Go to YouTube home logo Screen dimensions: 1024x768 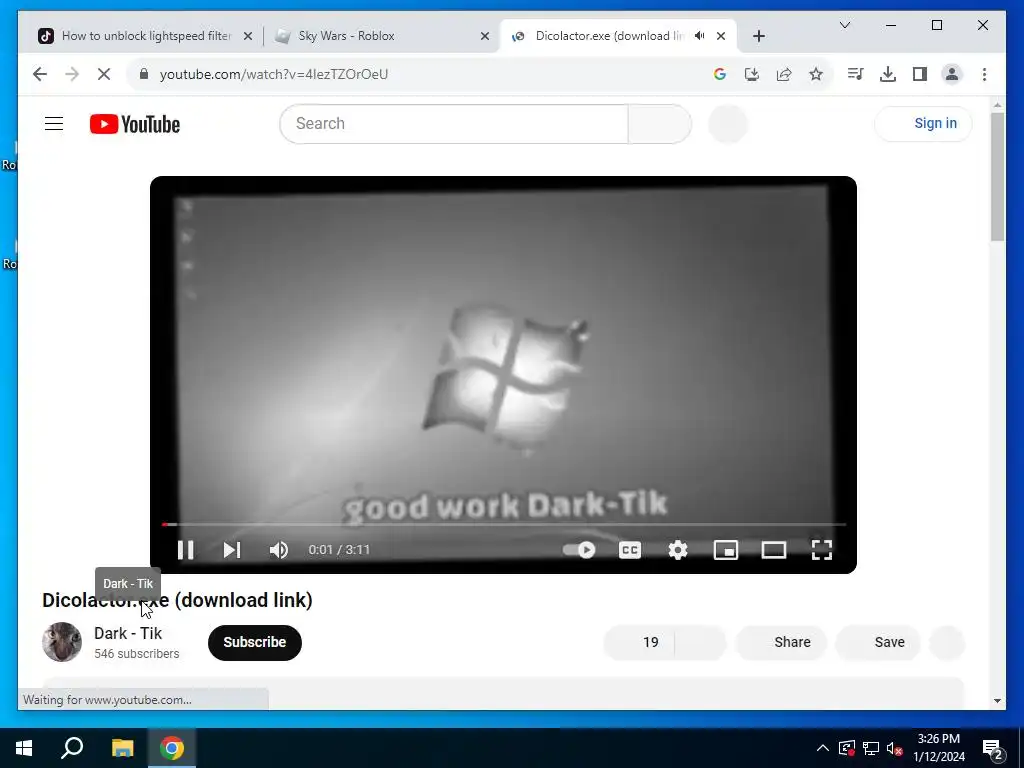coord(135,124)
